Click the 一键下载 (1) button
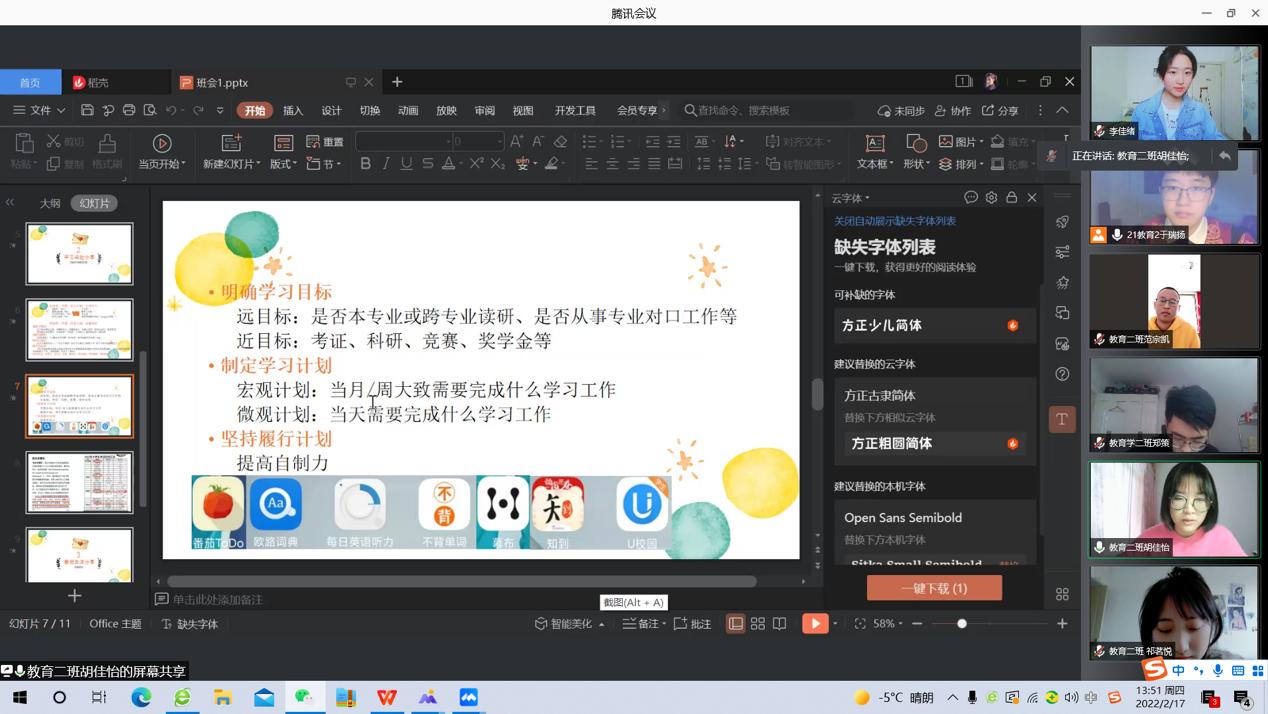 (934, 588)
